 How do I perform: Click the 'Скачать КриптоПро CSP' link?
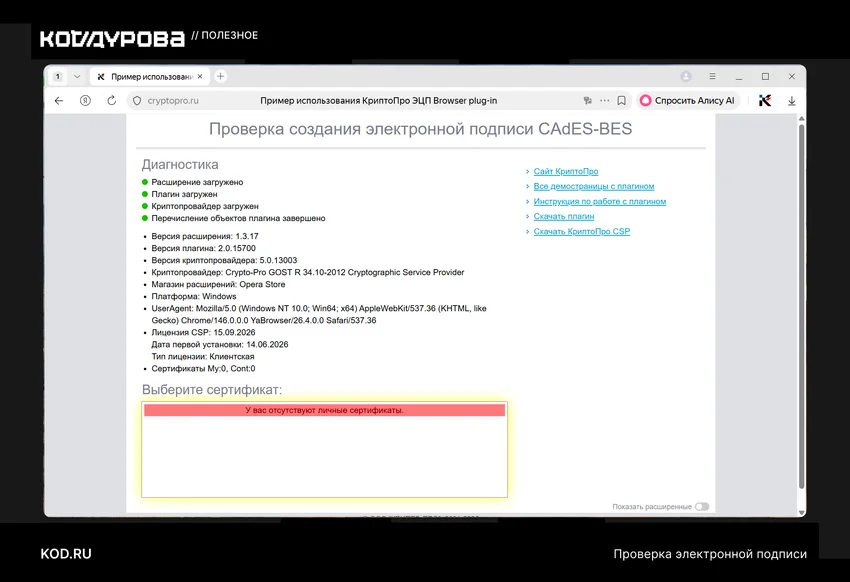tap(582, 231)
